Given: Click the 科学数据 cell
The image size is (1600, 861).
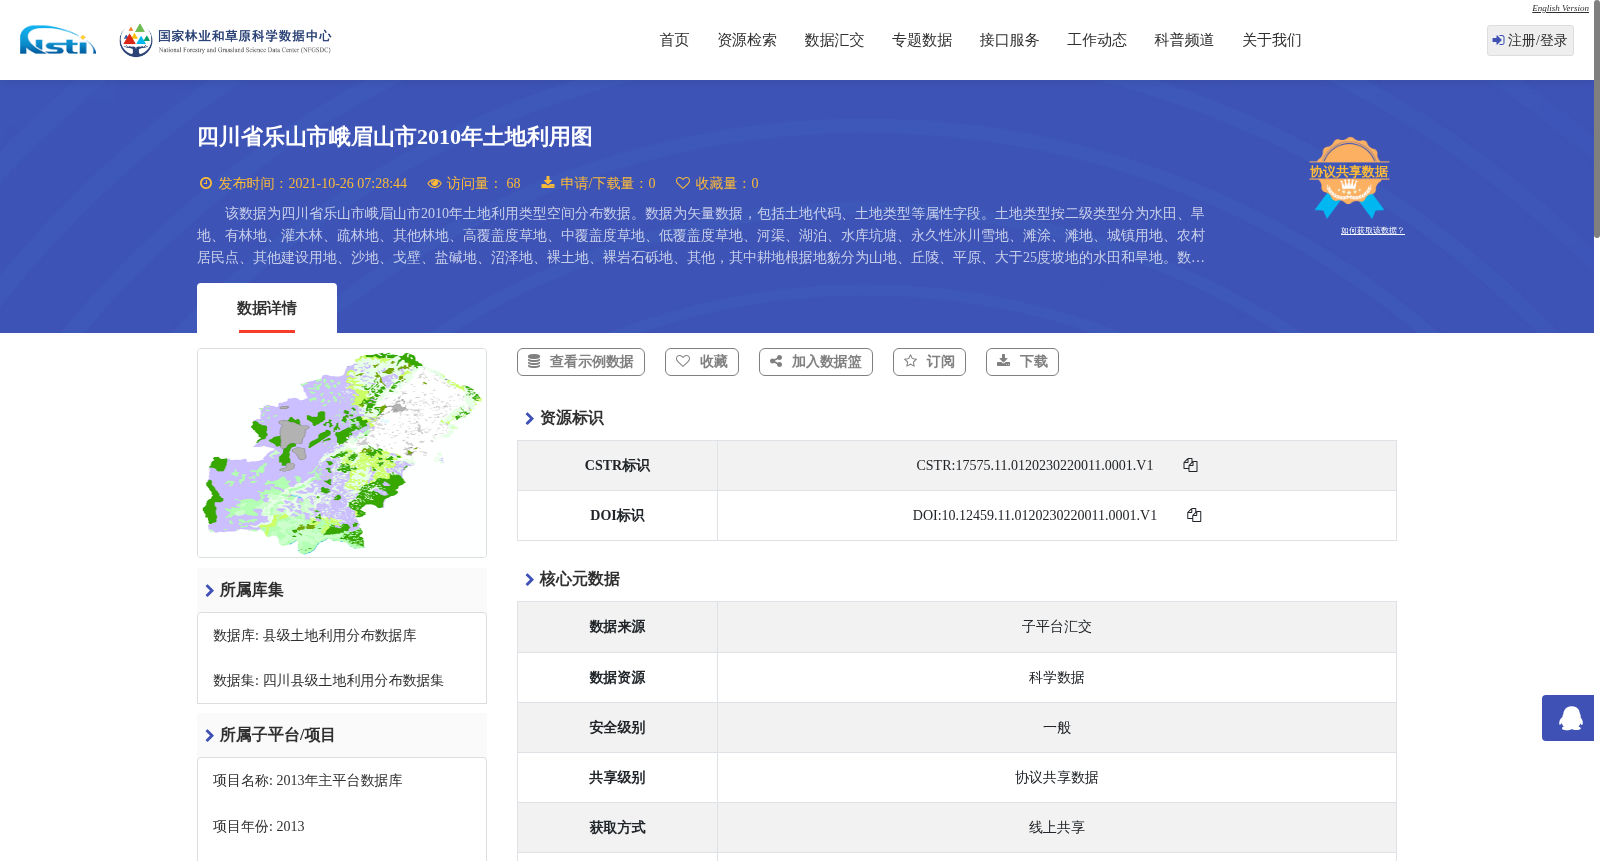Looking at the screenshot, I should coord(1057,678).
